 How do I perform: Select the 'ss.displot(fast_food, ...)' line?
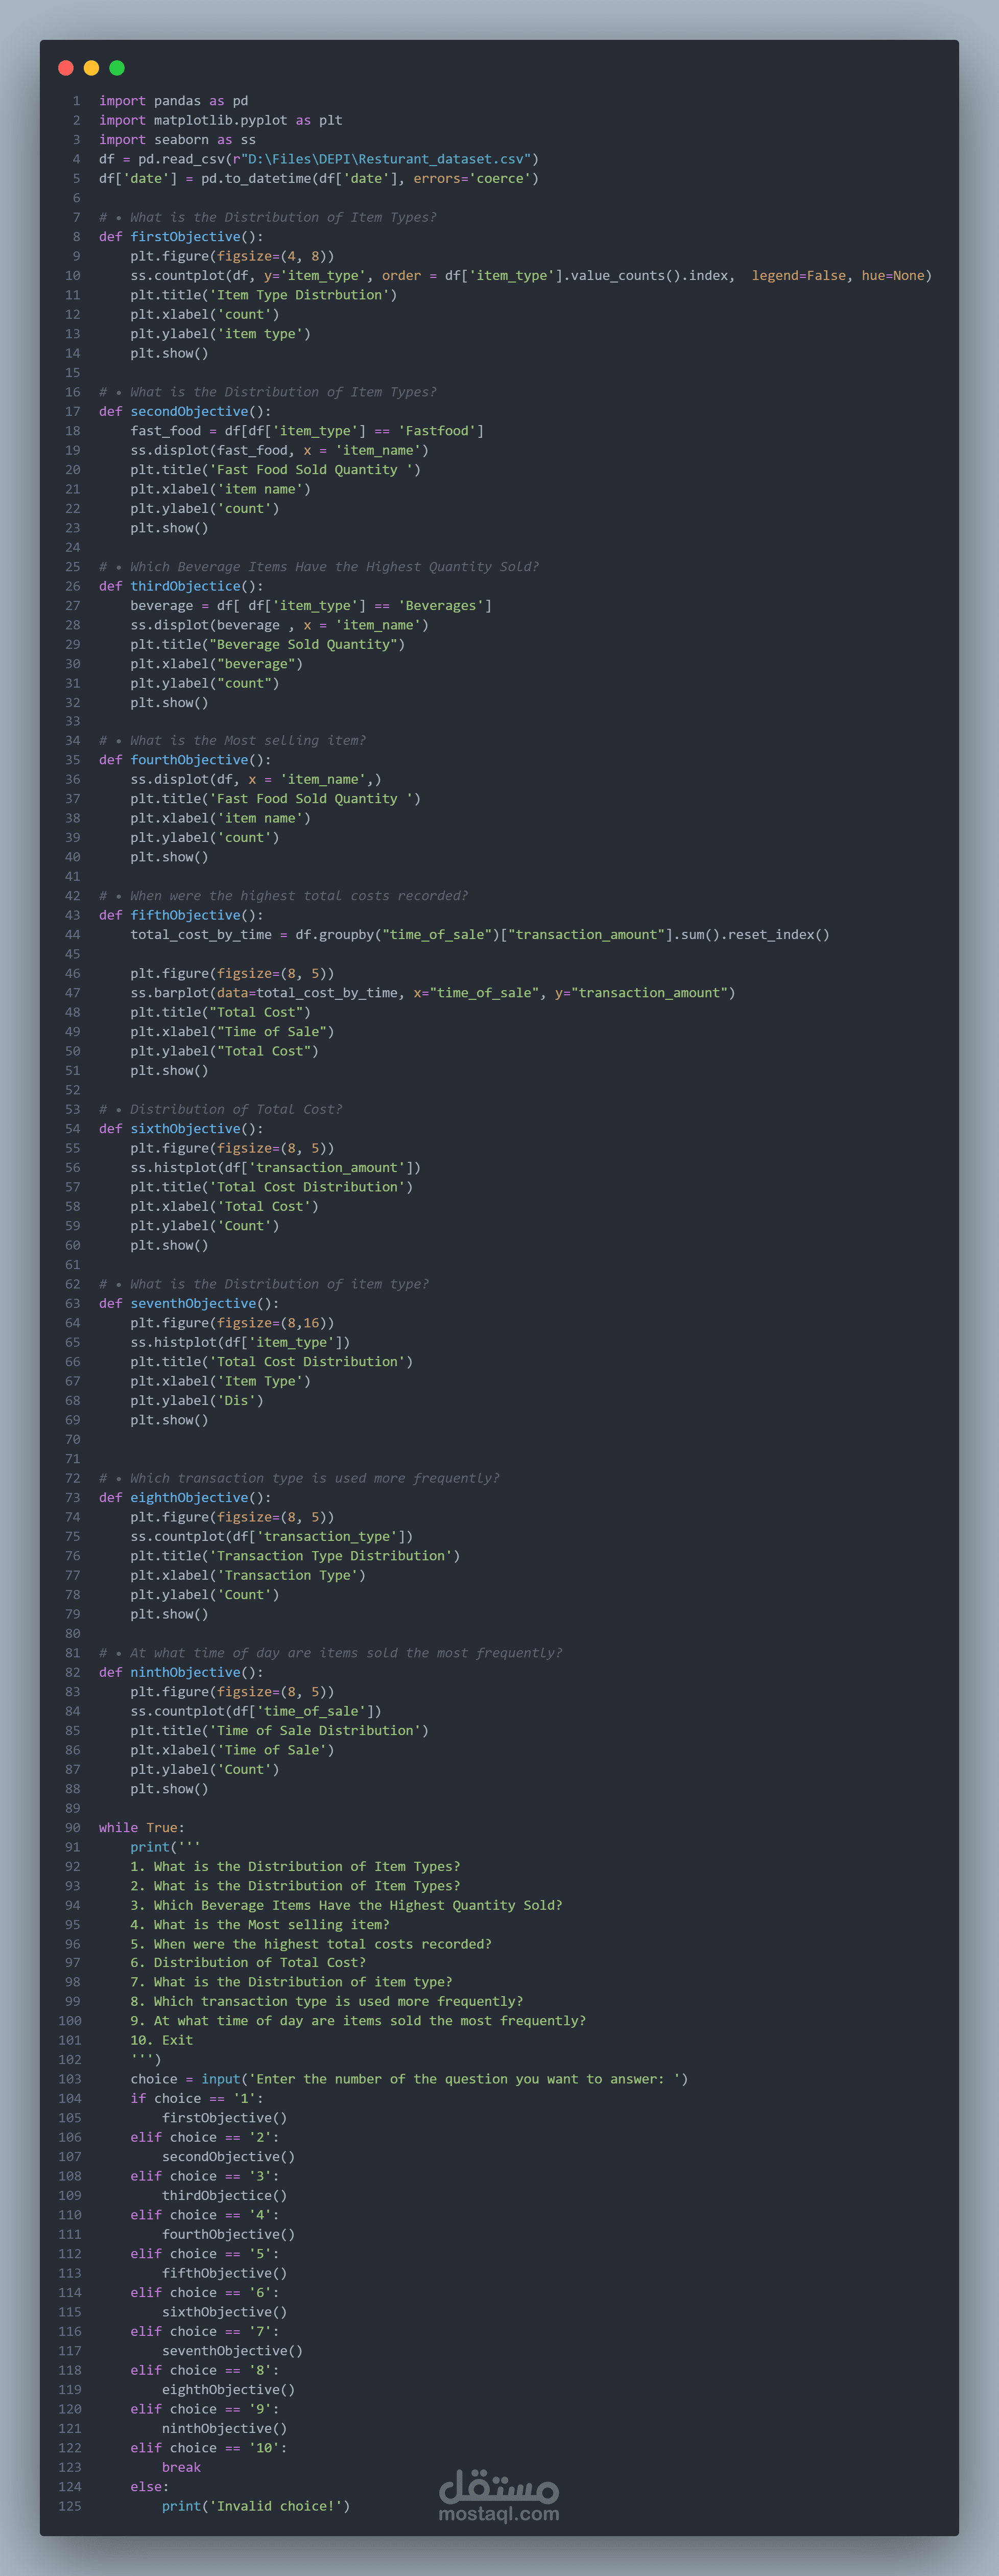point(279,450)
